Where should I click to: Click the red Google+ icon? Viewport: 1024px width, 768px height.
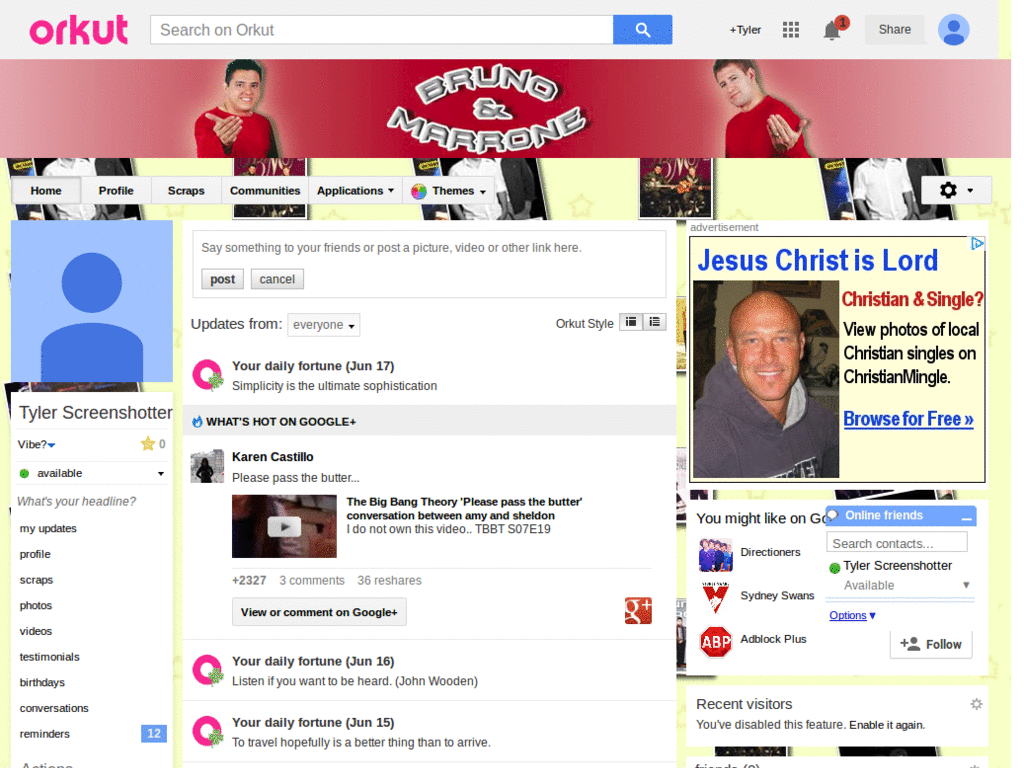pyautogui.click(x=638, y=611)
